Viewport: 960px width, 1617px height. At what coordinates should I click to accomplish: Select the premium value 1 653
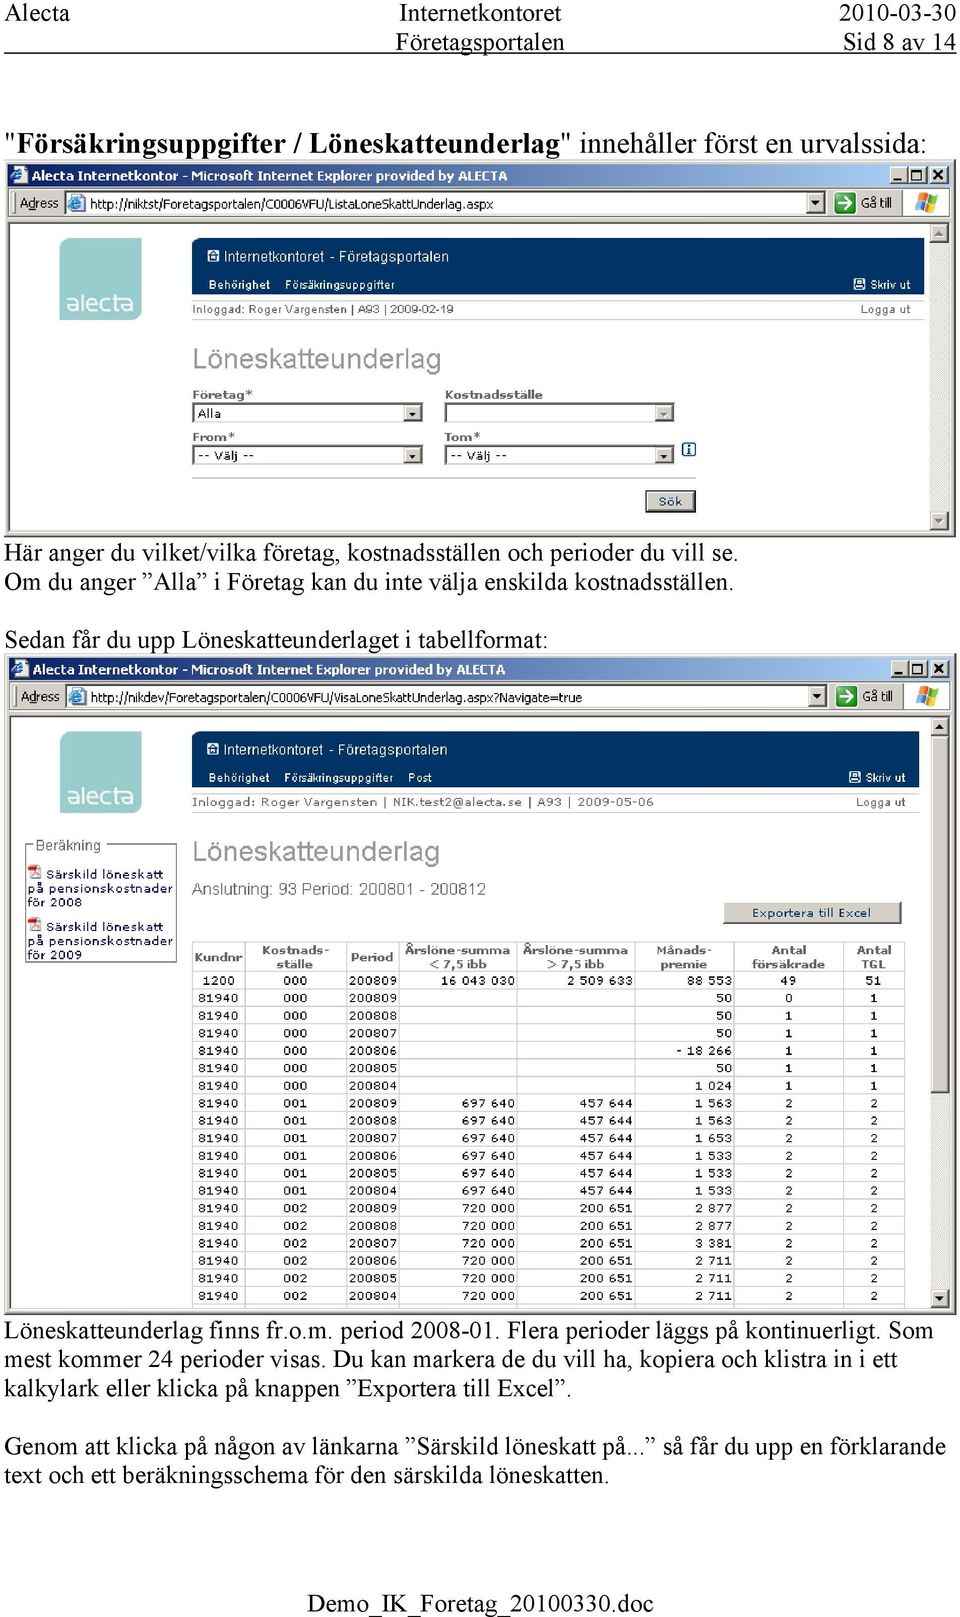tap(714, 1138)
